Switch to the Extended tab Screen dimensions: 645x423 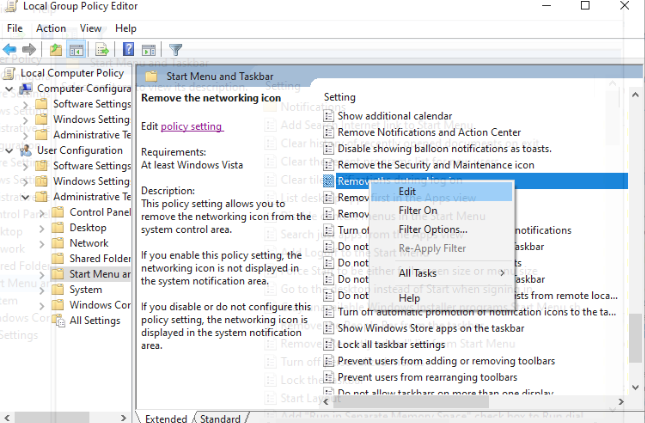166,418
